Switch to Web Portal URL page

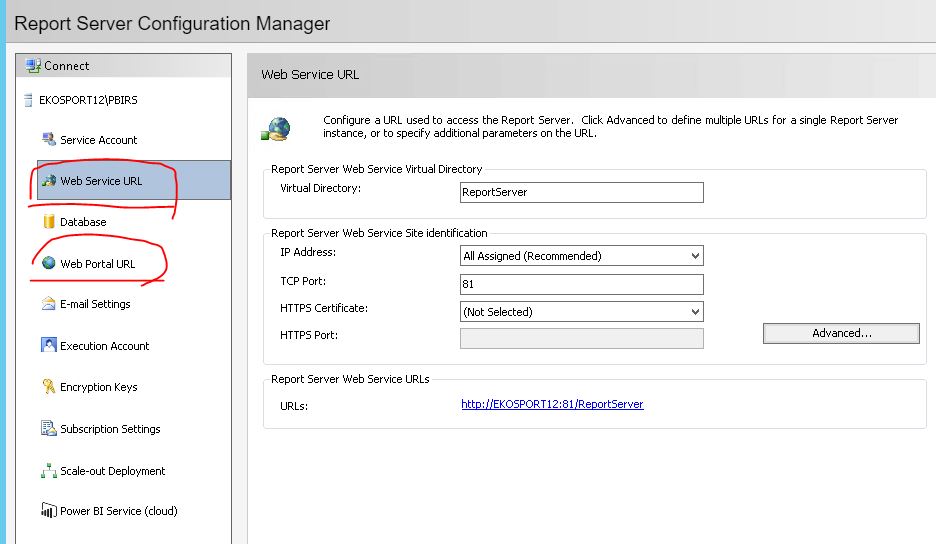coord(97,263)
